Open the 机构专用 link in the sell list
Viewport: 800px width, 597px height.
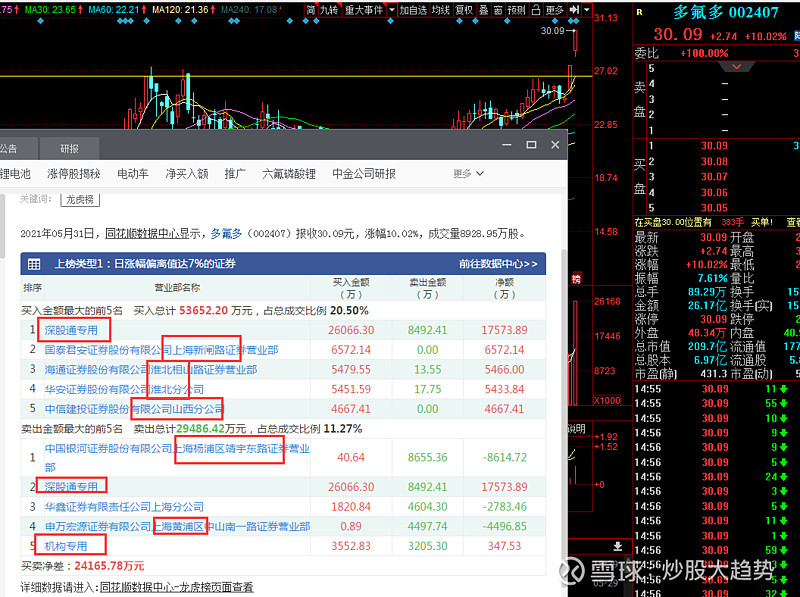(66, 546)
